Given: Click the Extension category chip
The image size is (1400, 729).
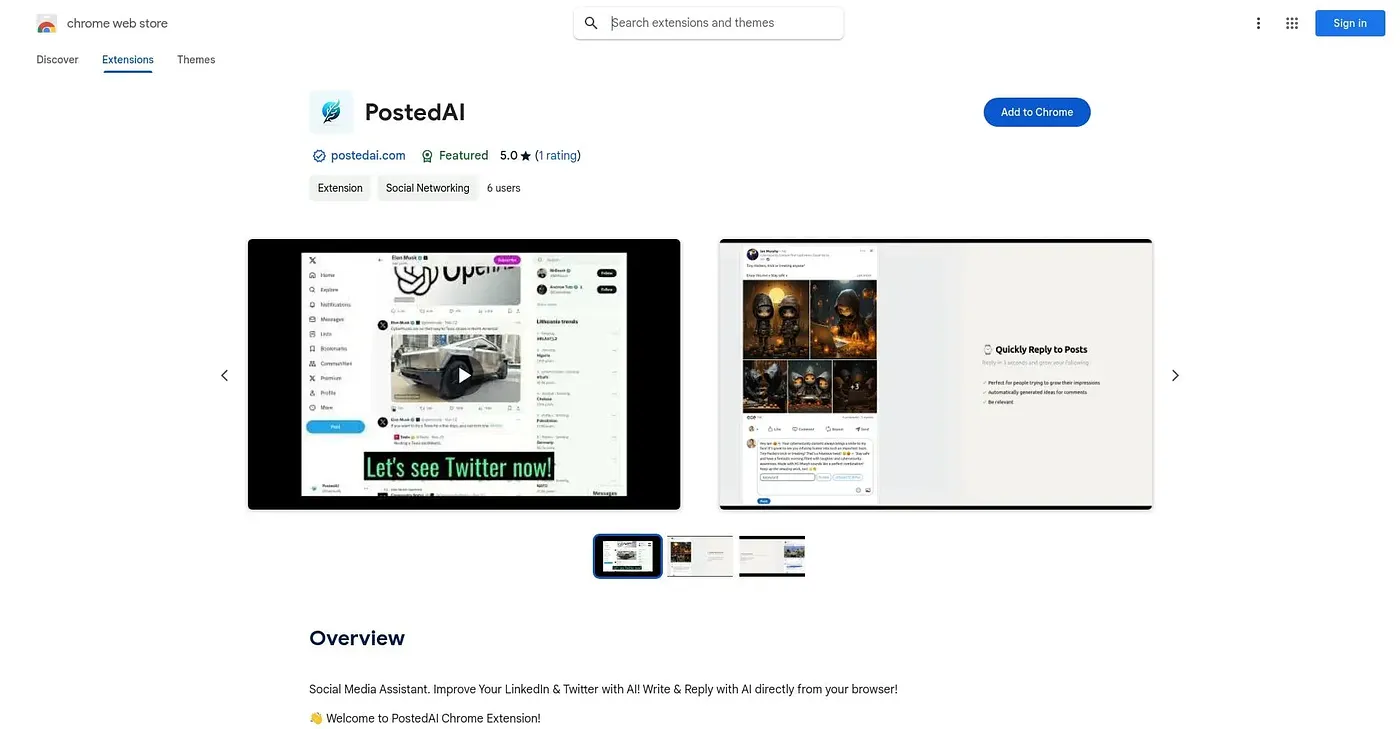Looking at the screenshot, I should (340, 188).
